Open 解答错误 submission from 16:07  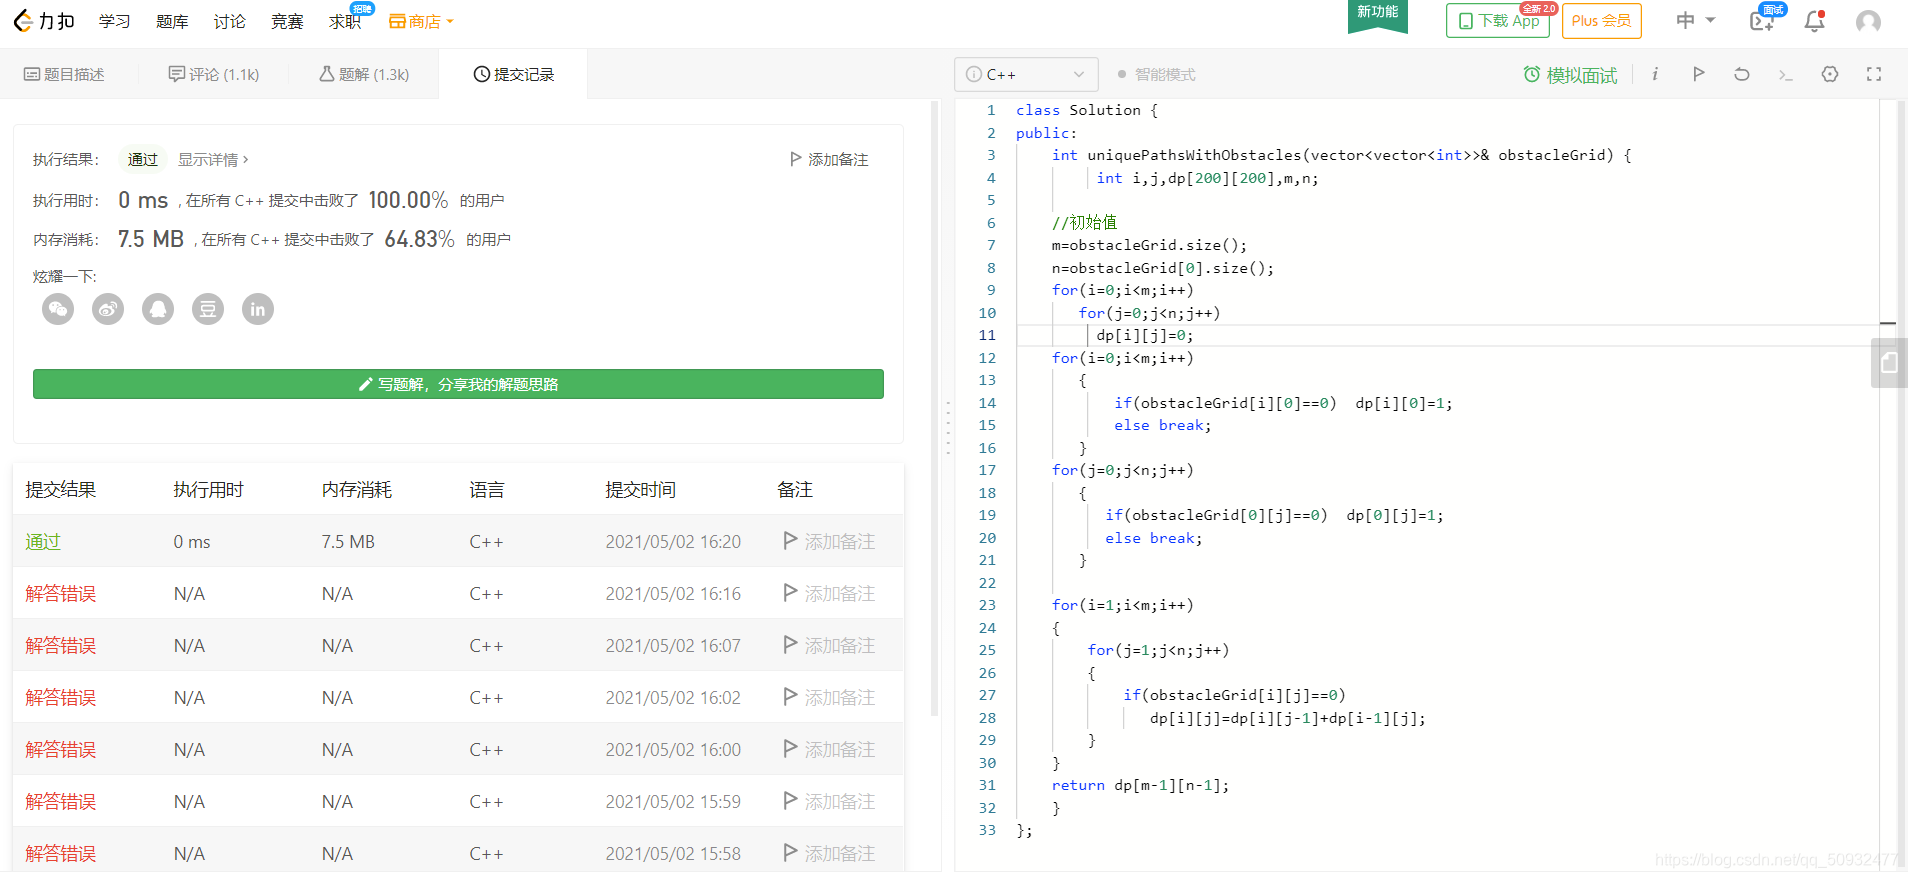(61, 645)
